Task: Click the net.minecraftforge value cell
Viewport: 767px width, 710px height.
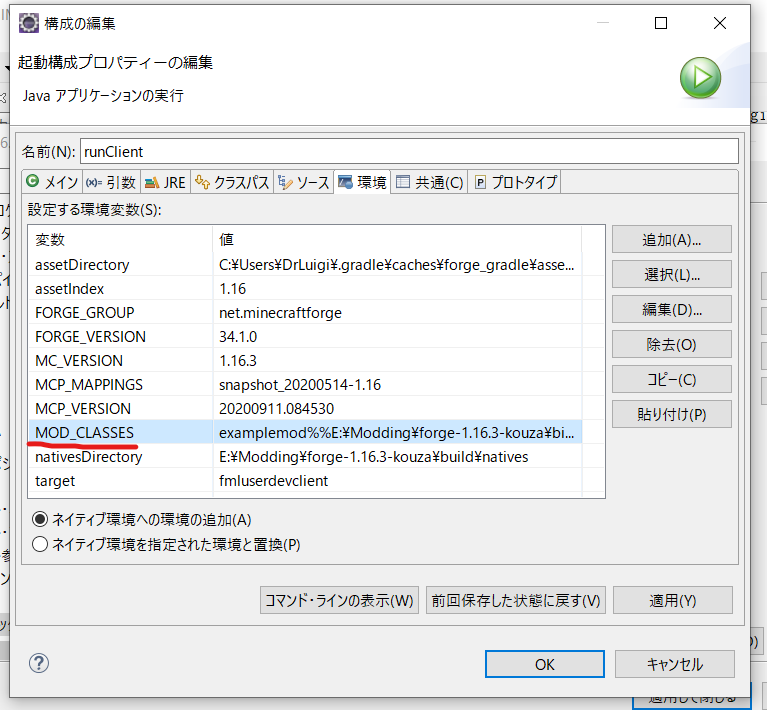Action: tap(397, 313)
